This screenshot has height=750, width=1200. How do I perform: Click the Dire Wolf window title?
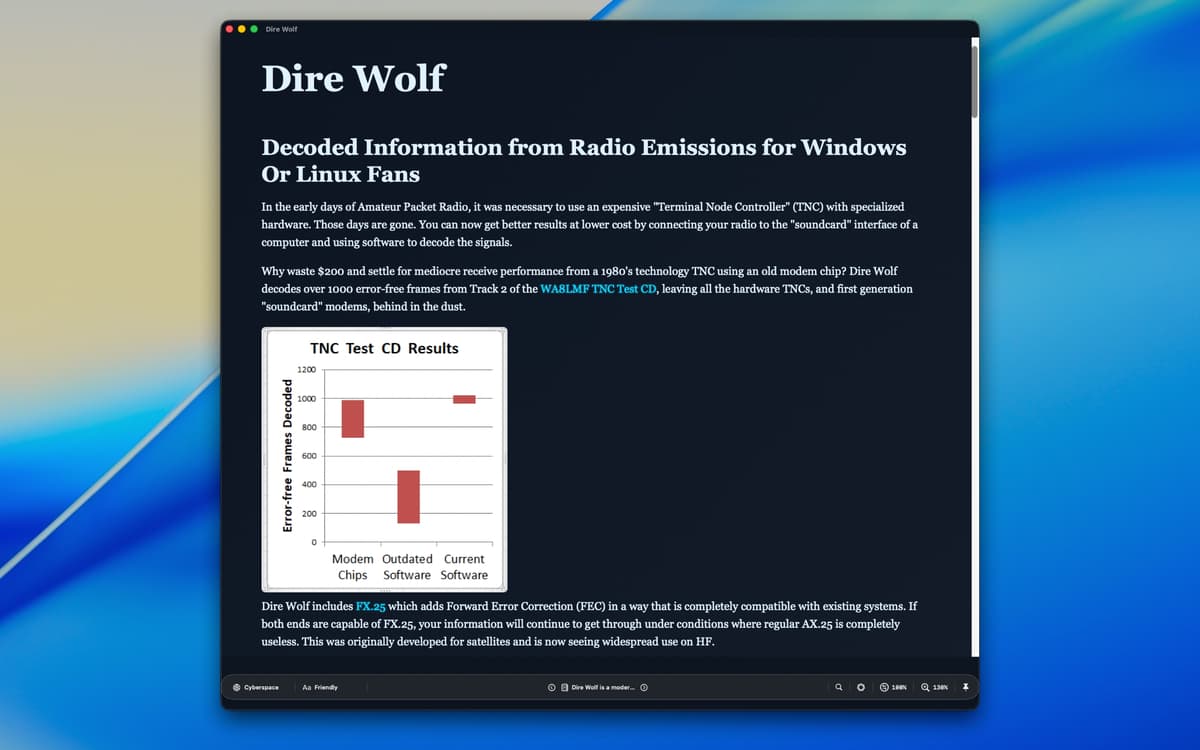point(281,29)
